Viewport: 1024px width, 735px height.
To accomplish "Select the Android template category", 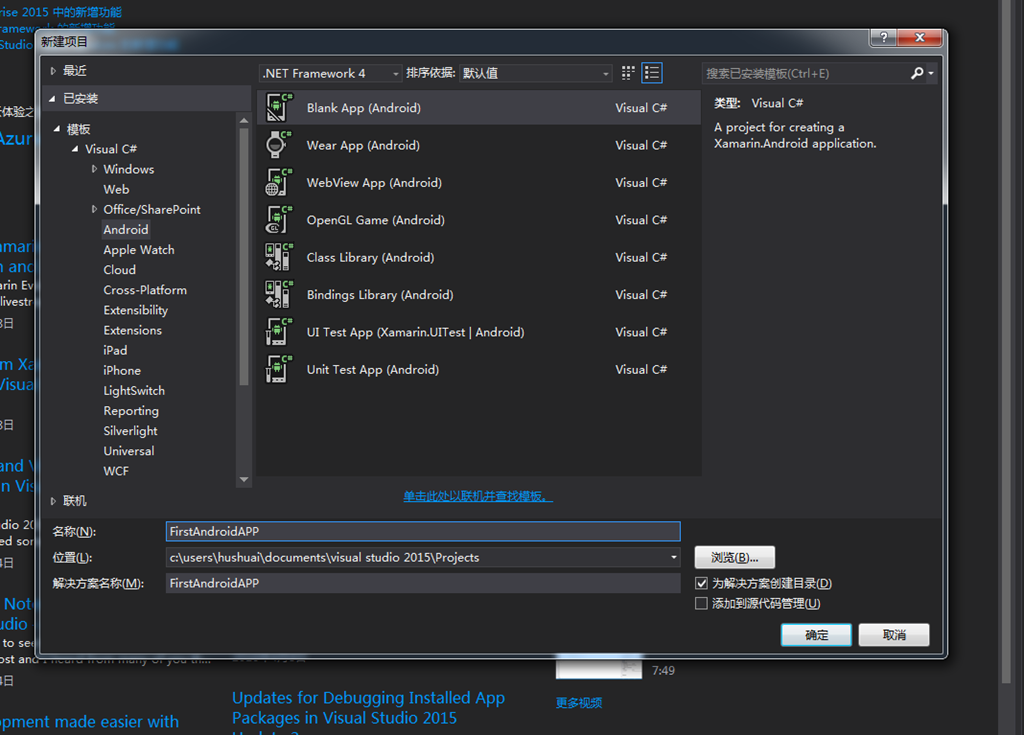I will click(126, 229).
